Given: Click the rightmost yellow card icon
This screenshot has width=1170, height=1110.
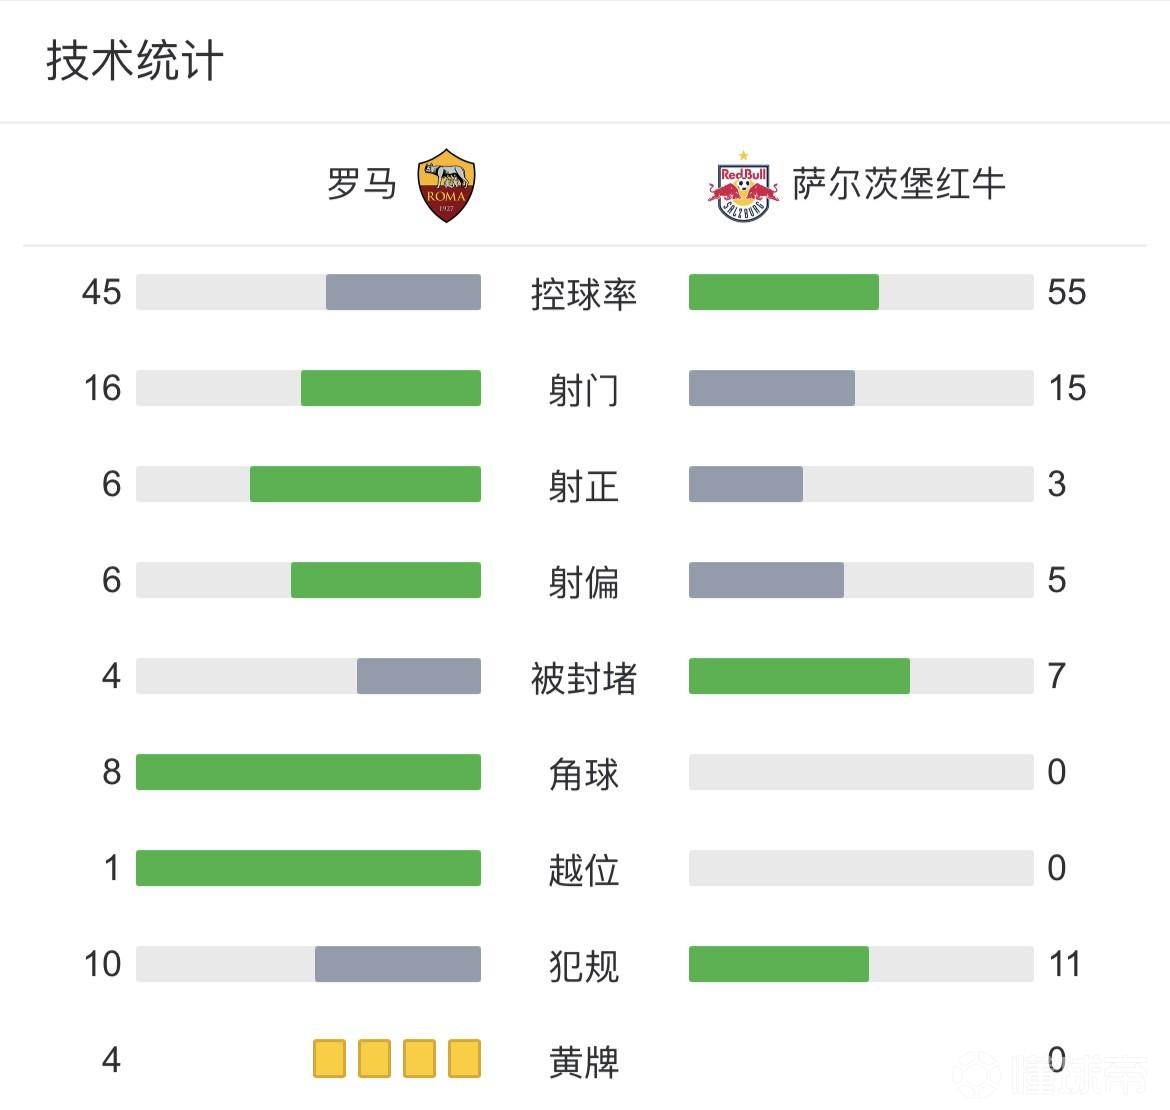Looking at the screenshot, I should pos(464,1058).
